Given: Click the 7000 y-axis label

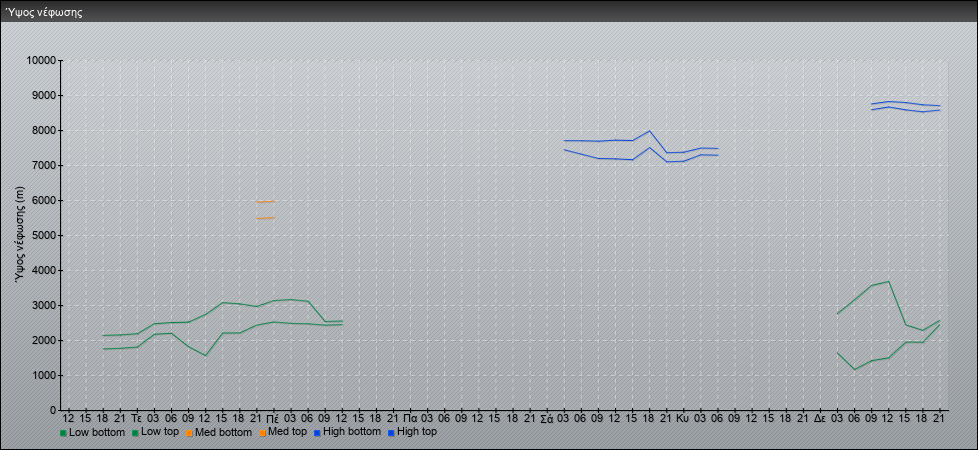Looking at the screenshot, I should (x=44, y=165).
